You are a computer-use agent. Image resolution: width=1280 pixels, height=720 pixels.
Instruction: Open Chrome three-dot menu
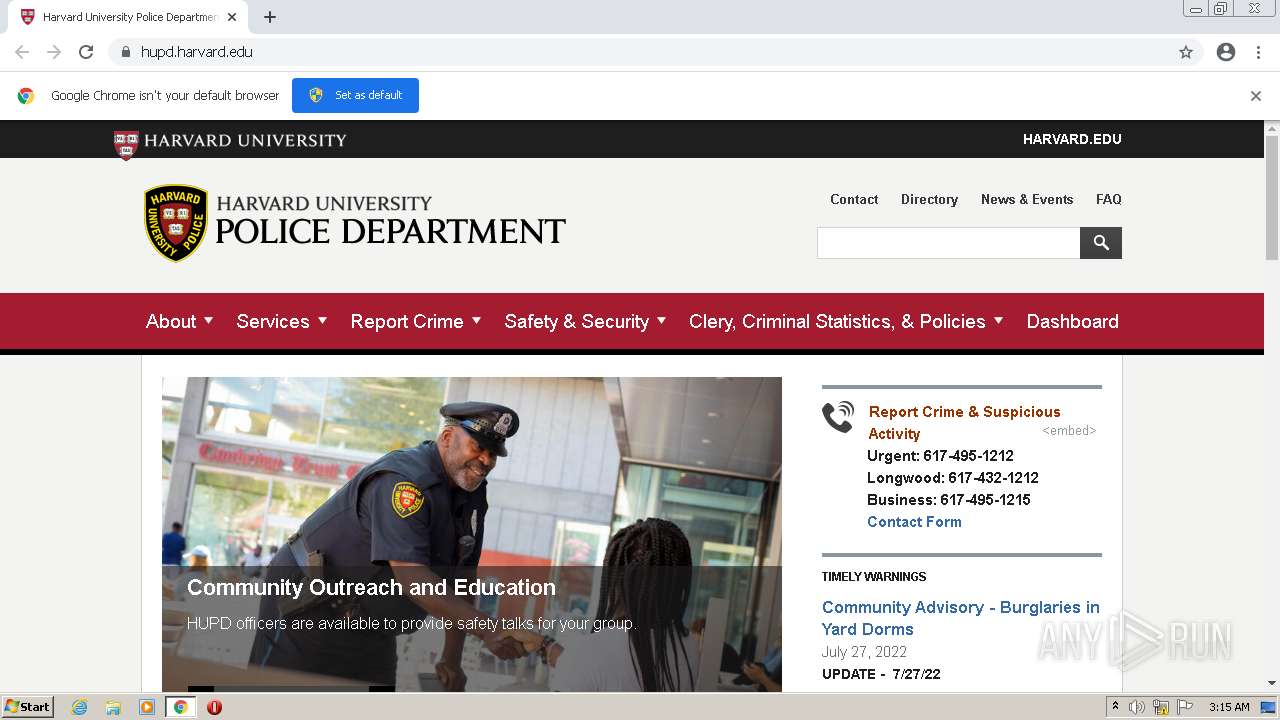(1258, 52)
